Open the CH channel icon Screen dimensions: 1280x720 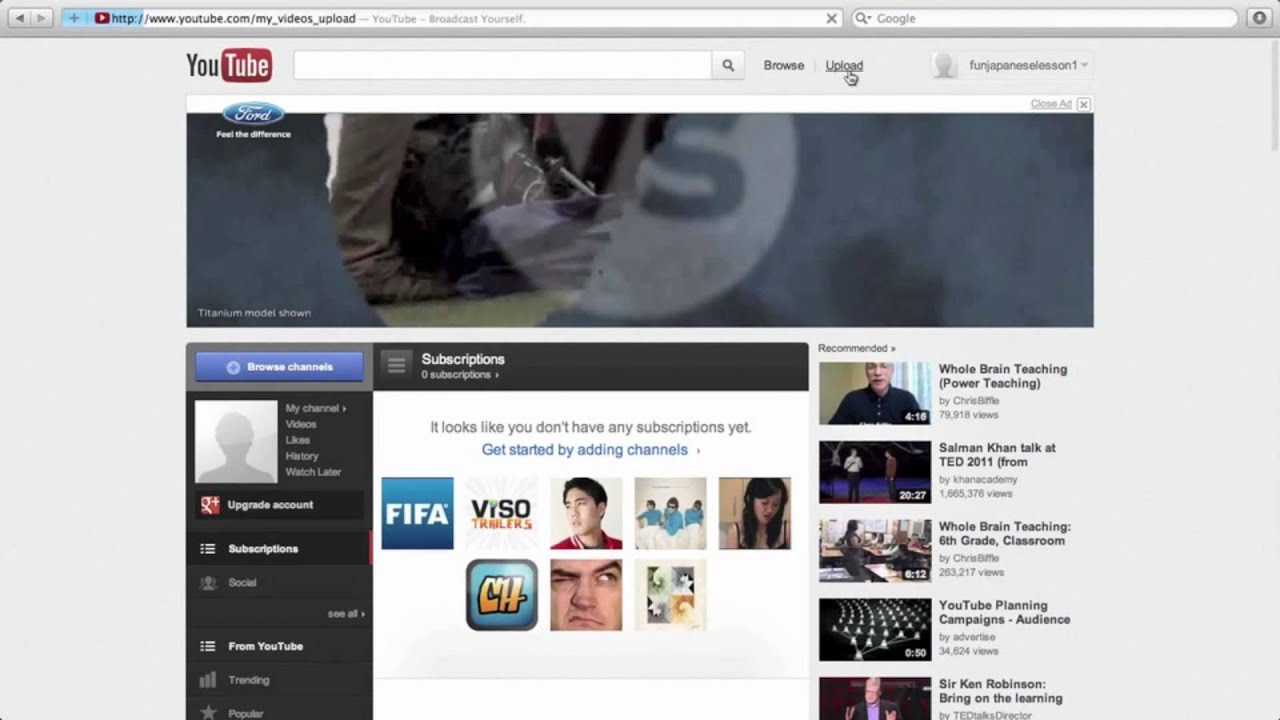click(501, 595)
